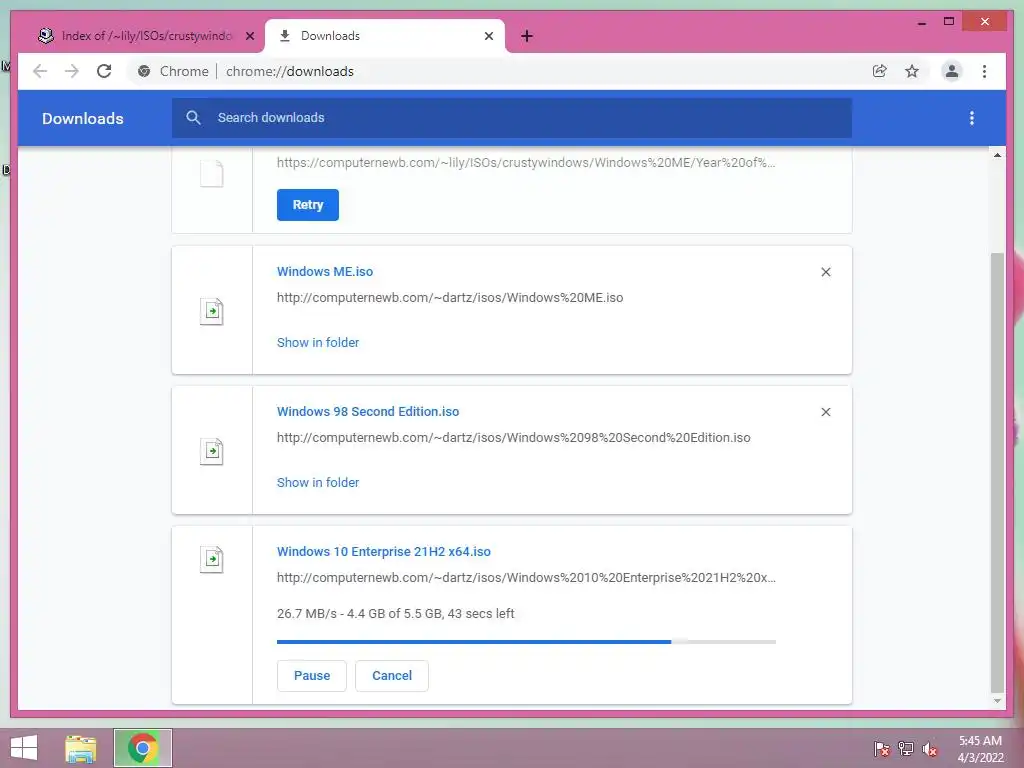Close the Downloads tab
1024x768 pixels.
[x=488, y=36]
